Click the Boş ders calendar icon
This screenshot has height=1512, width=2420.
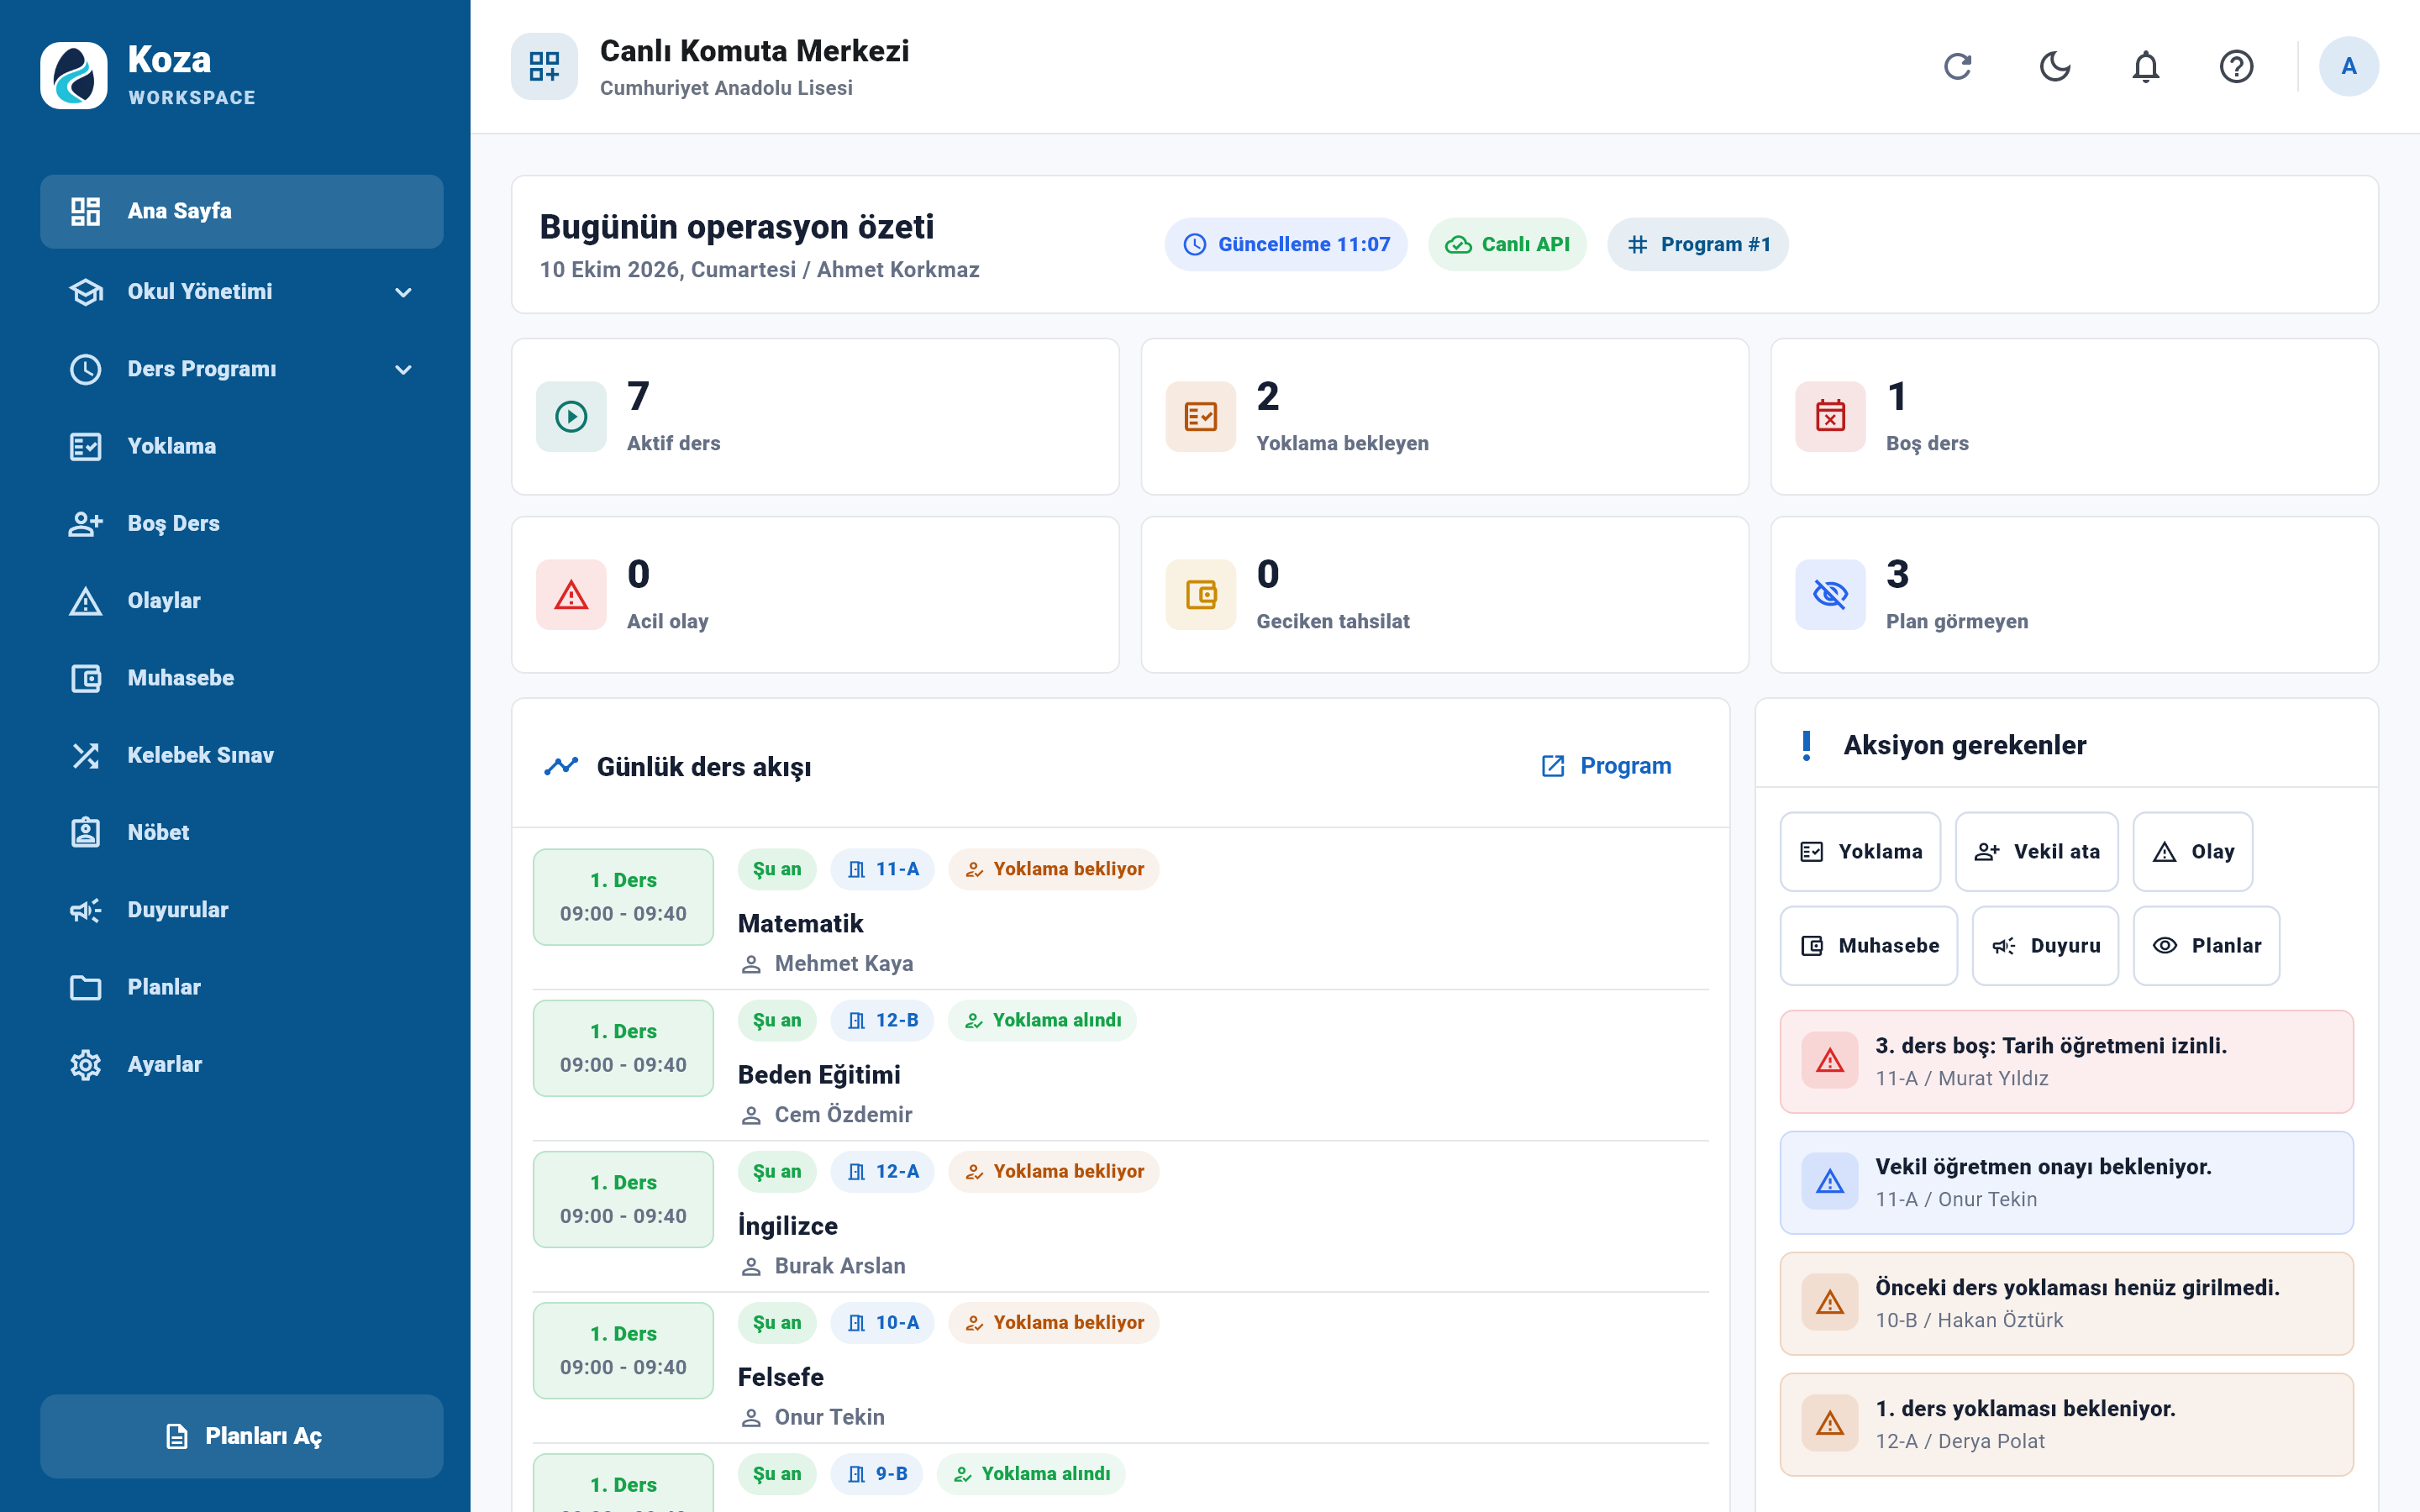pos(1830,416)
